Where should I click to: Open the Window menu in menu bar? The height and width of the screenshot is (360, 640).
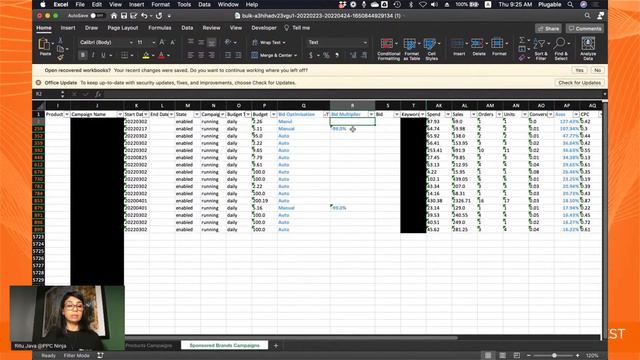tap(228, 4)
